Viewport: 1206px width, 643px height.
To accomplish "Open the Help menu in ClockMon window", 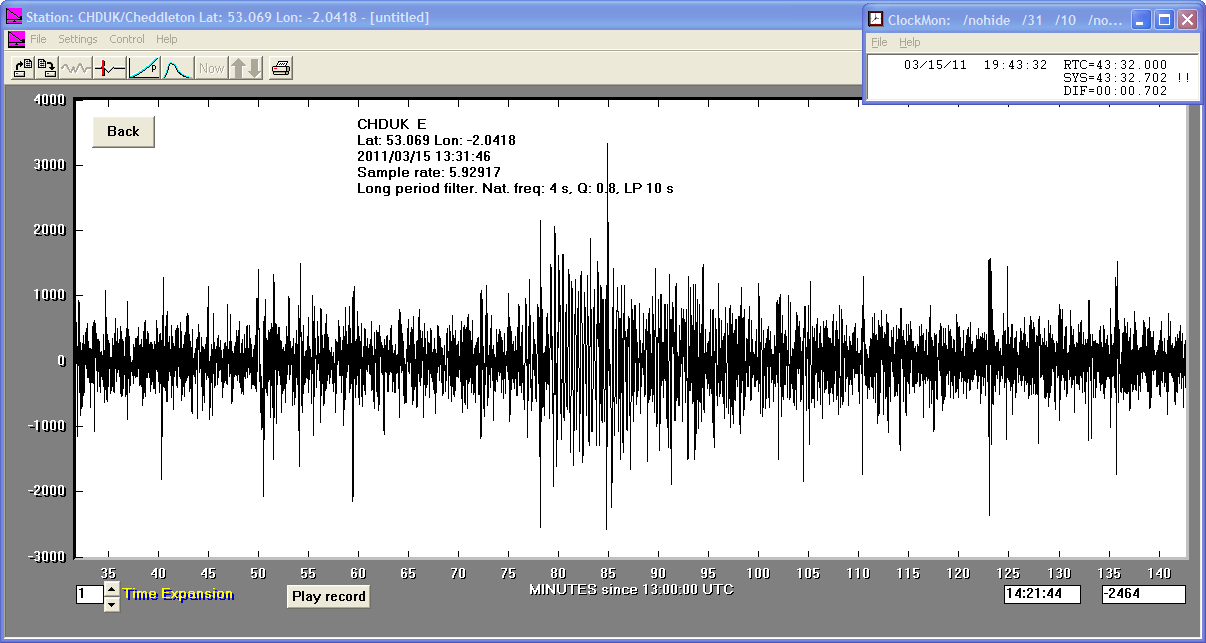I will [910, 42].
